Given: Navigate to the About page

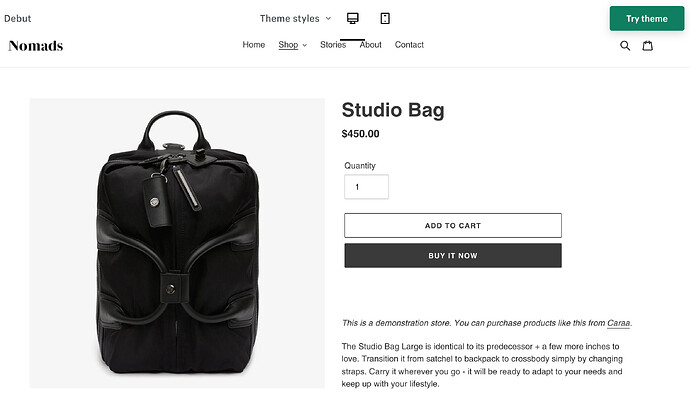Looking at the screenshot, I should coord(371,45).
